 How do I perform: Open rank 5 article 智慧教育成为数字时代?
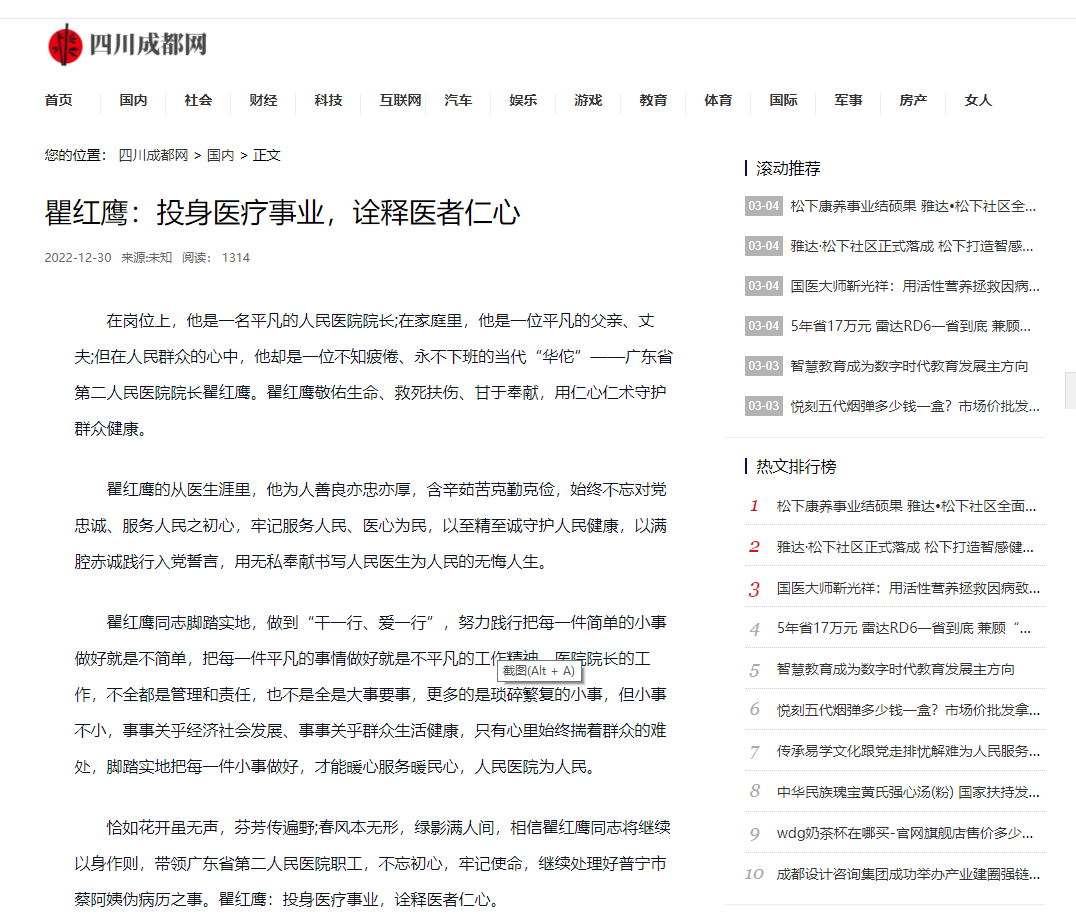(x=896, y=670)
